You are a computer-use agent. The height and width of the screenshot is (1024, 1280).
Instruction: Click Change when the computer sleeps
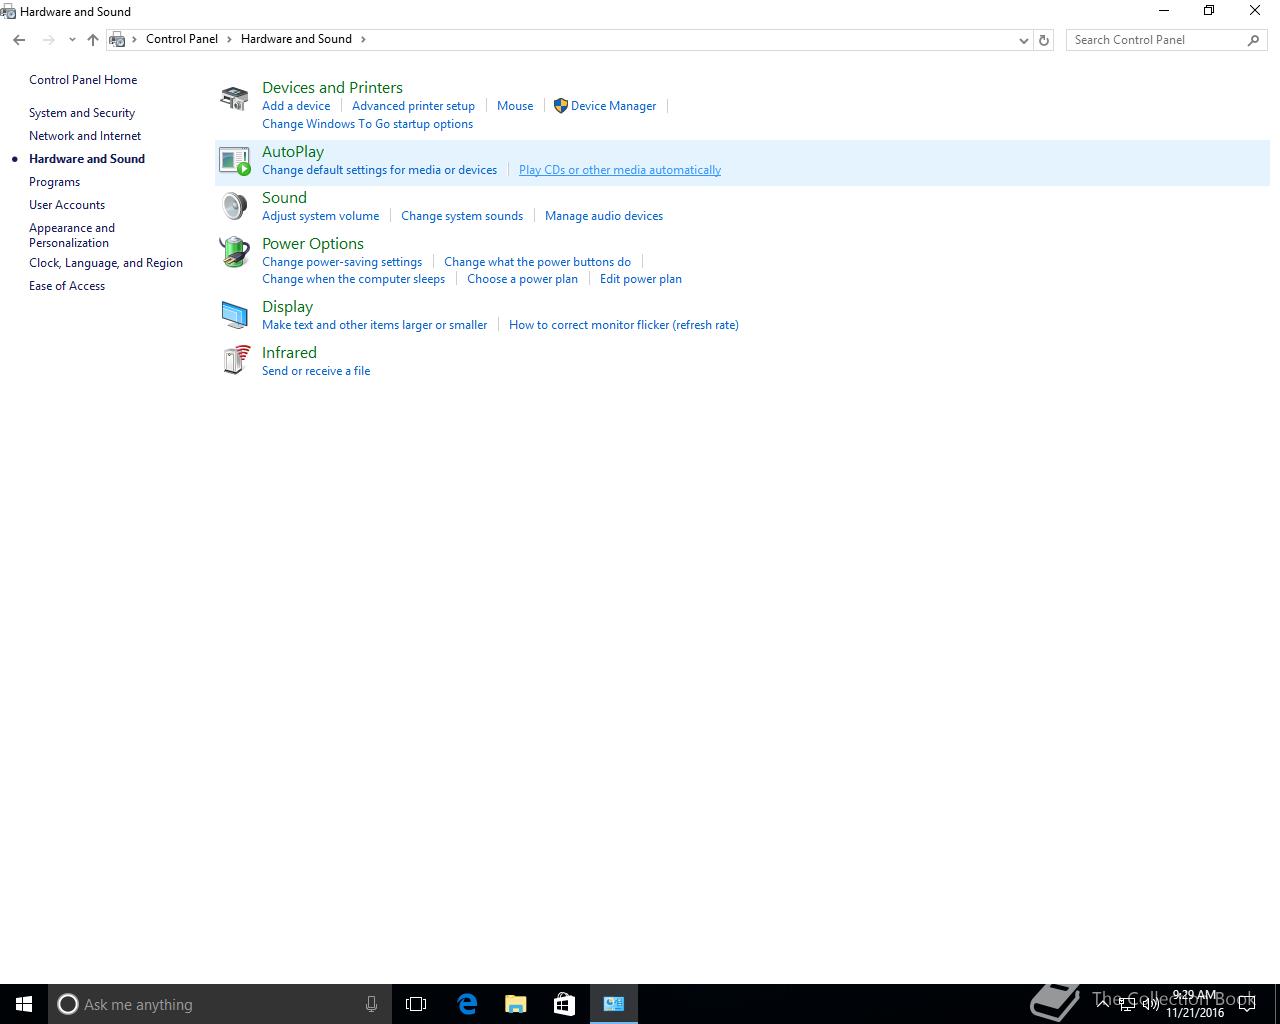[353, 279]
